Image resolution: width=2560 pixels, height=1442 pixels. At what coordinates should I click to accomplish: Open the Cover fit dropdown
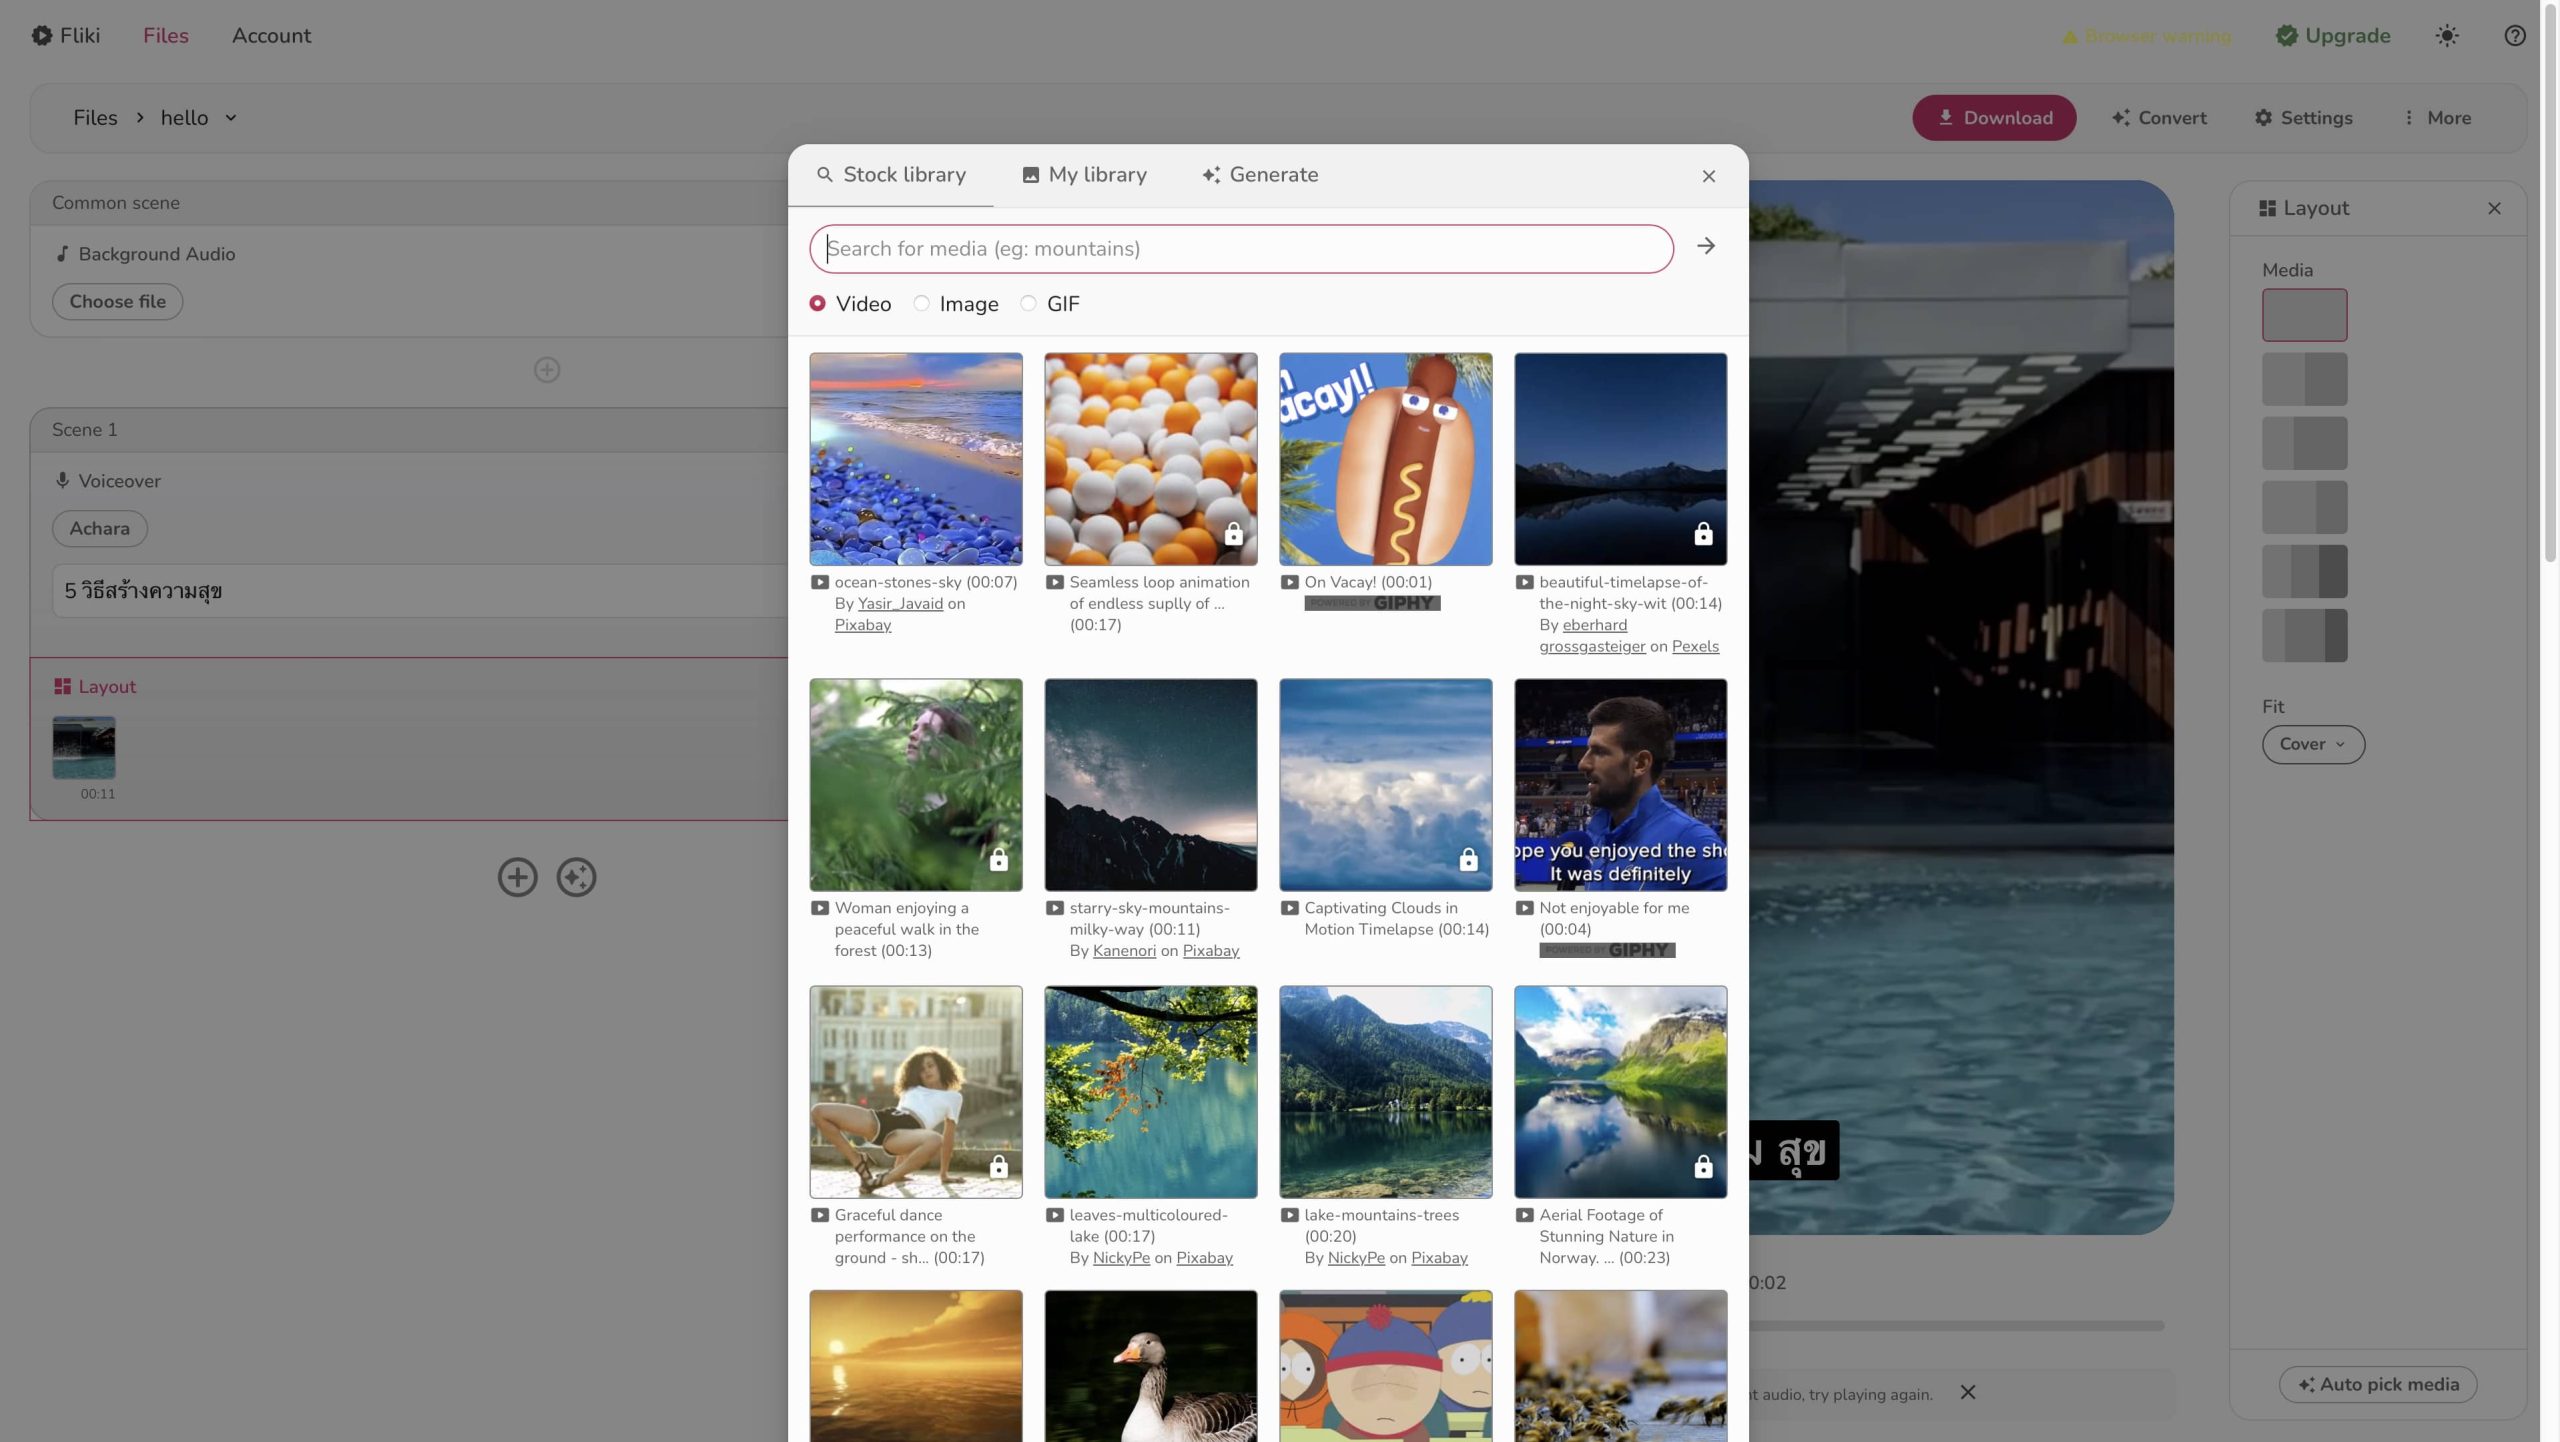(2312, 744)
